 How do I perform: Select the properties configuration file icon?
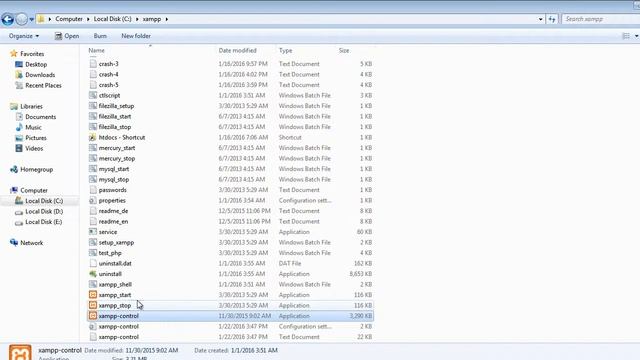point(93,200)
